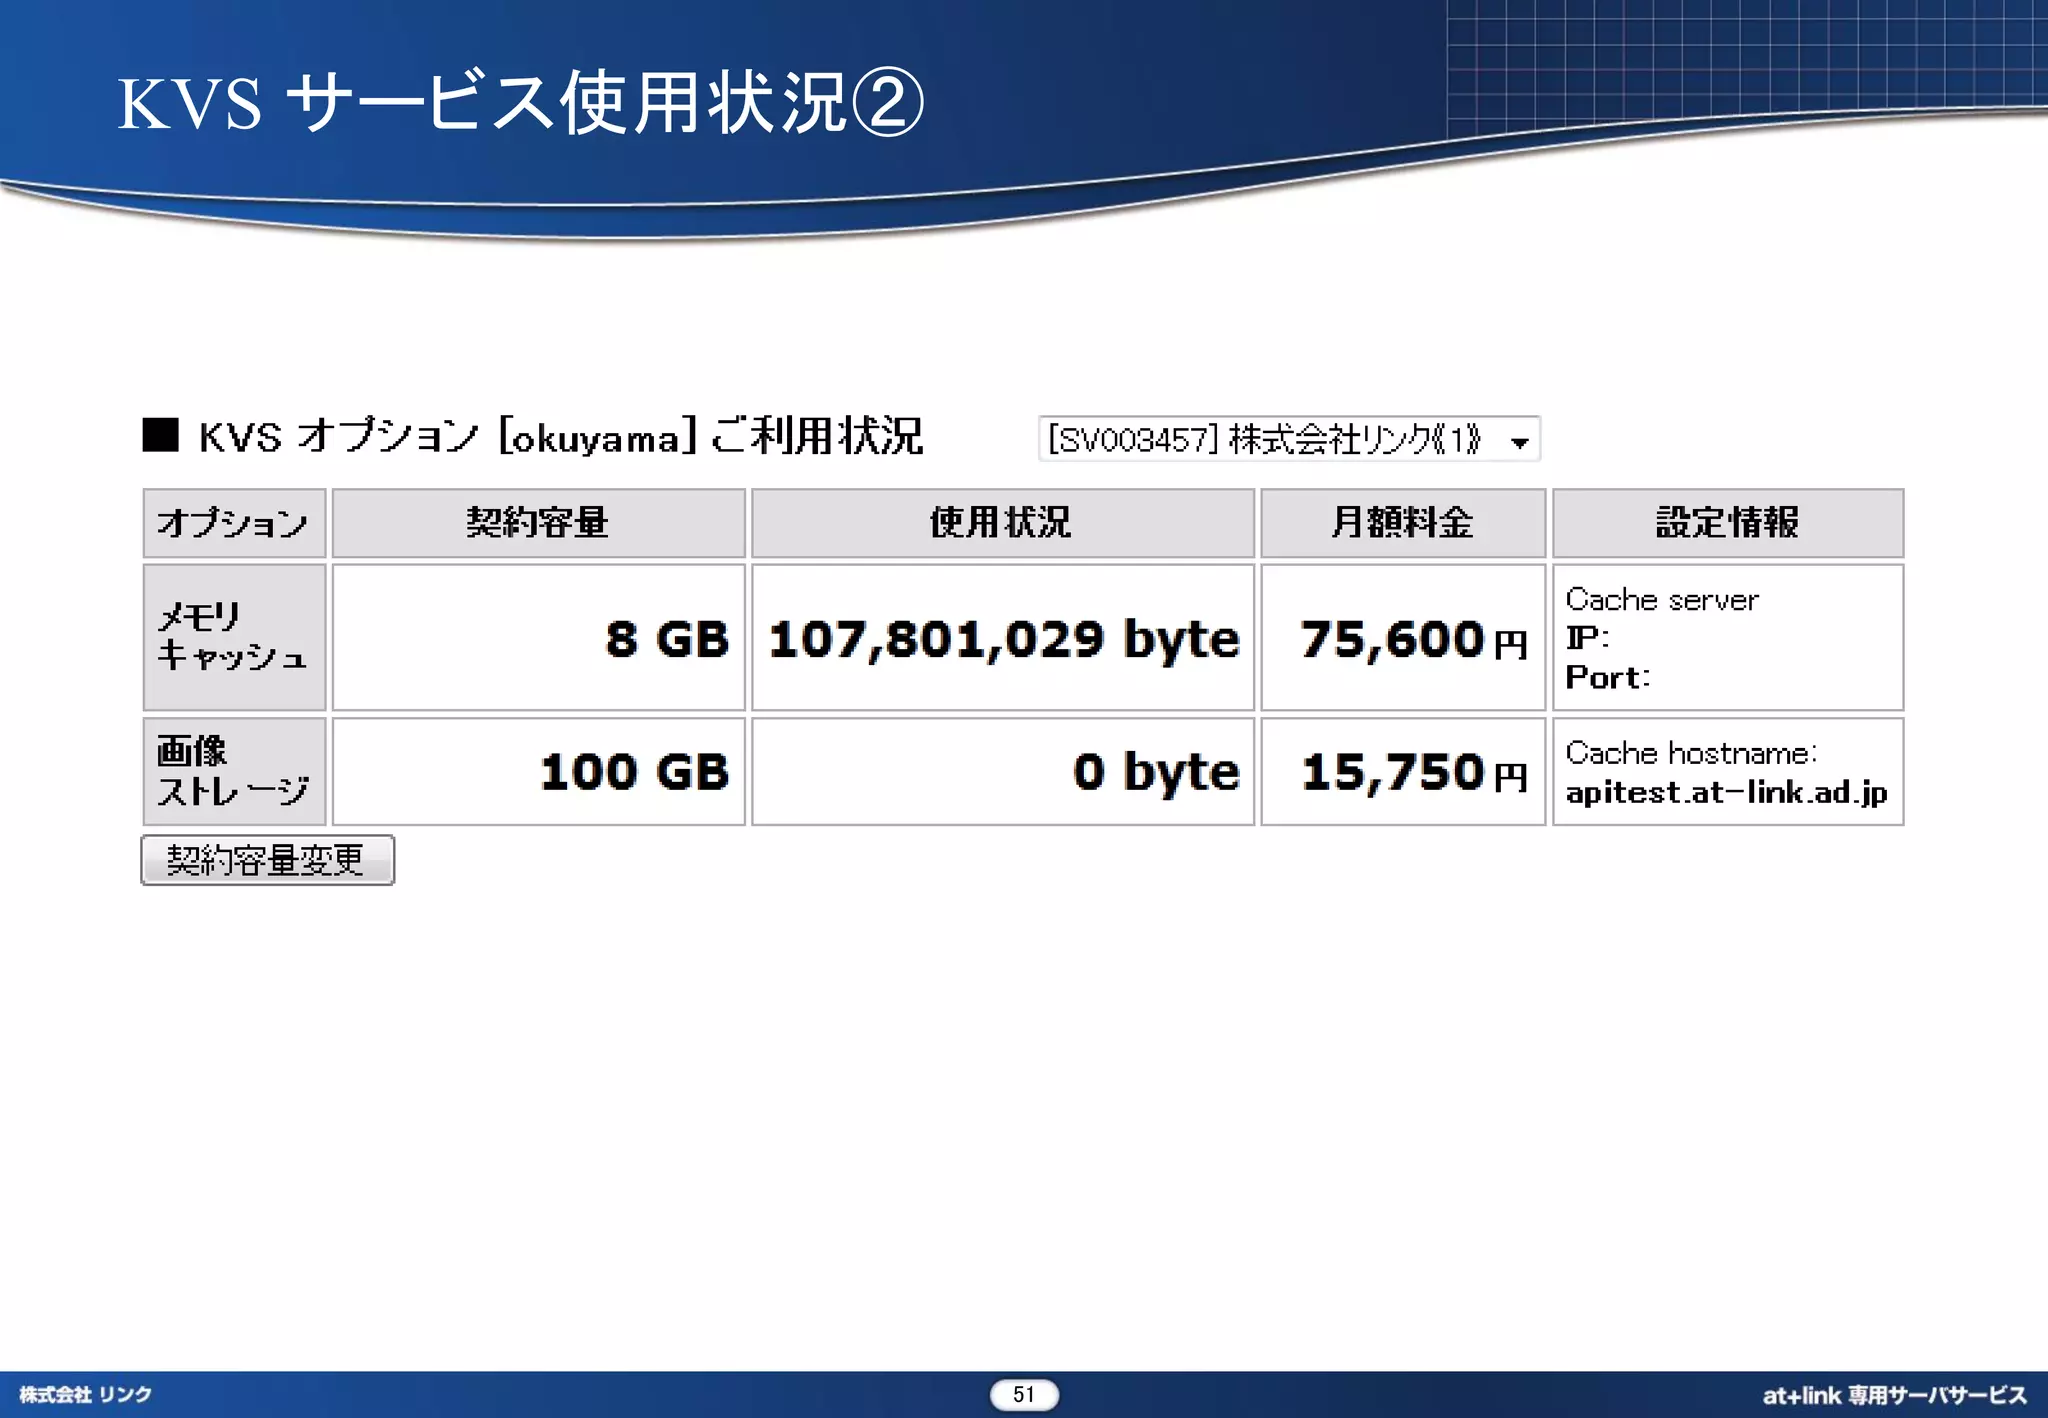Select the 設定情報 column header
Screen dimensions: 2048x1418
tap(1727, 523)
